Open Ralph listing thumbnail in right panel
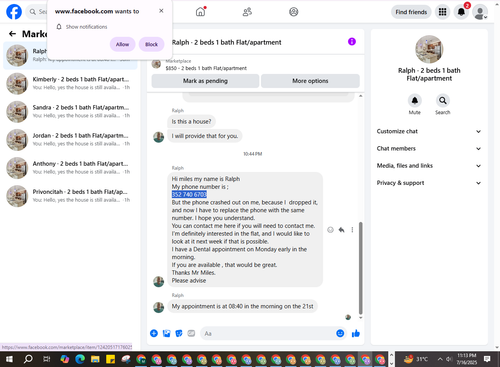 pos(429,49)
